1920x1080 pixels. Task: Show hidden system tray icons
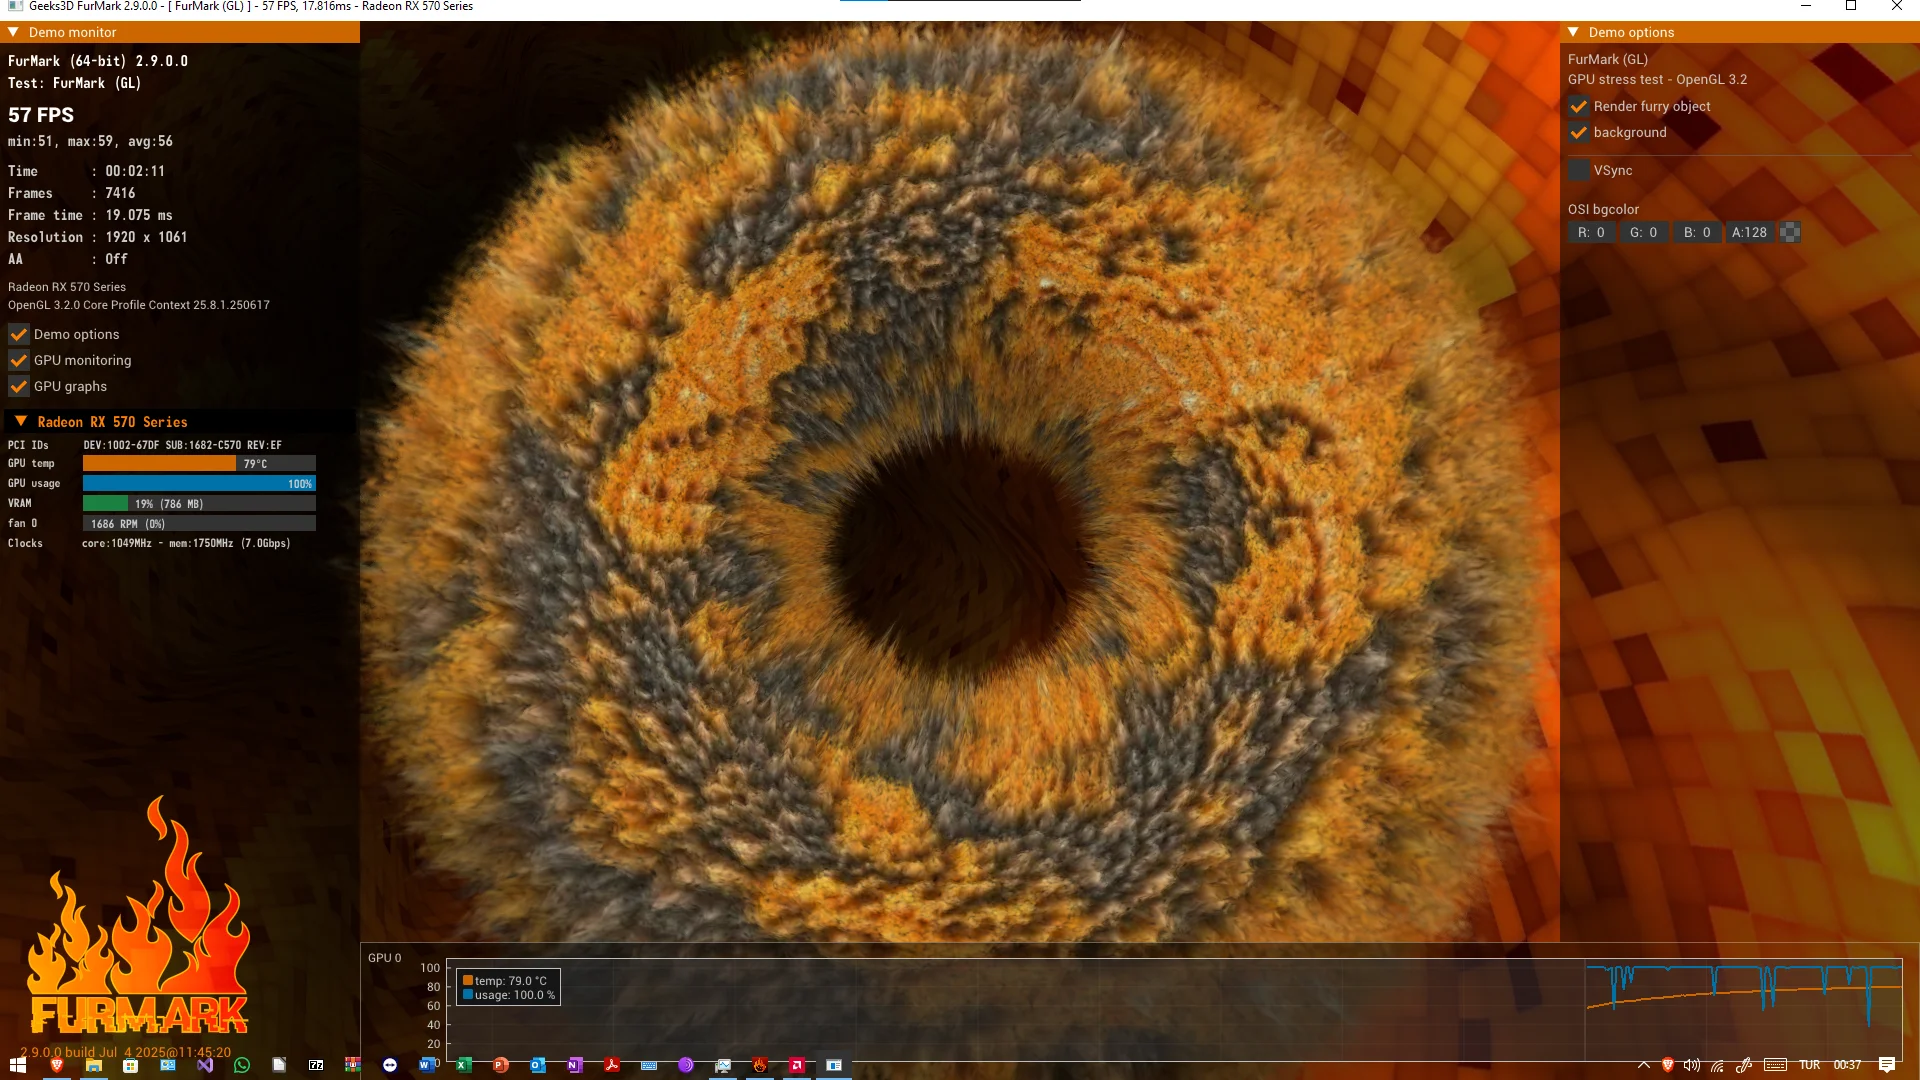tap(1643, 1065)
